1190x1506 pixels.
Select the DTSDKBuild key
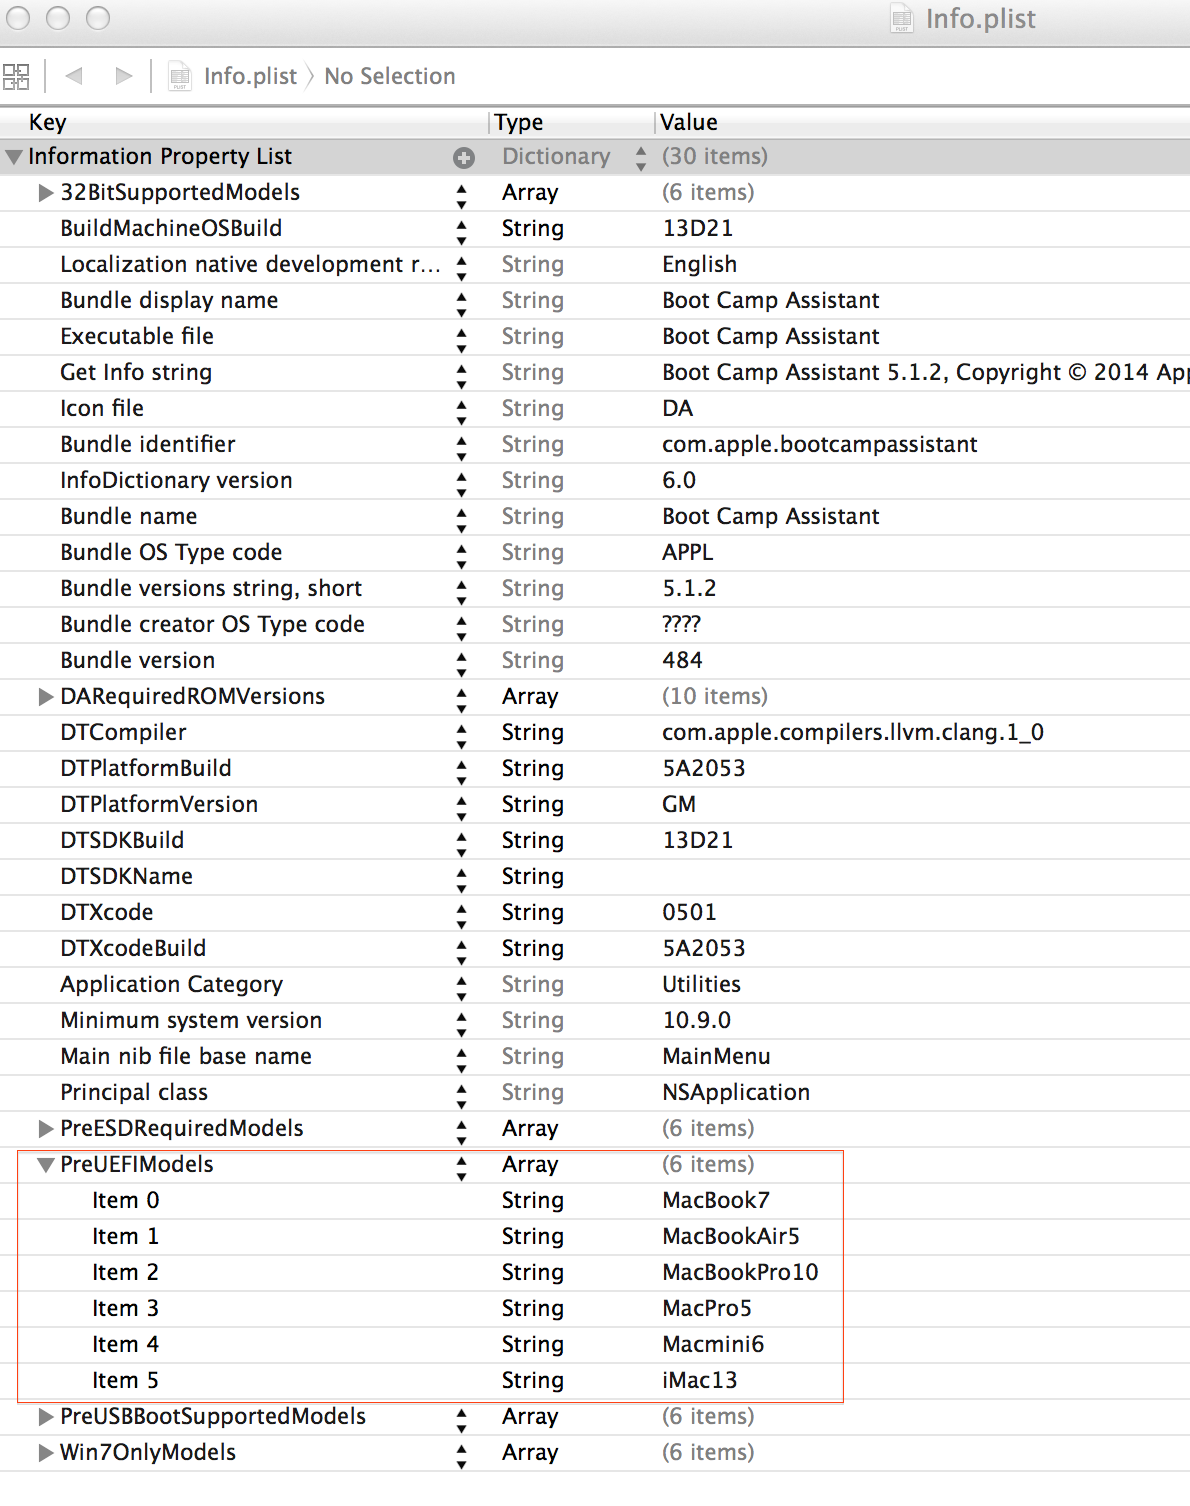122,841
